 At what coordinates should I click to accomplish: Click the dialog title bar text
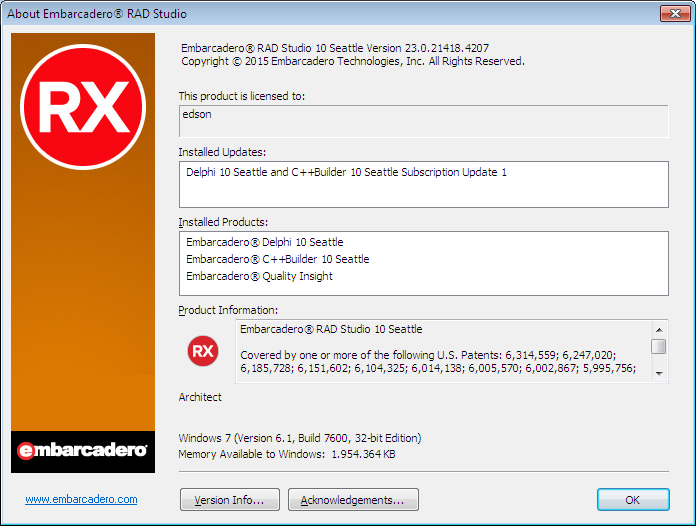(x=97, y=14)
